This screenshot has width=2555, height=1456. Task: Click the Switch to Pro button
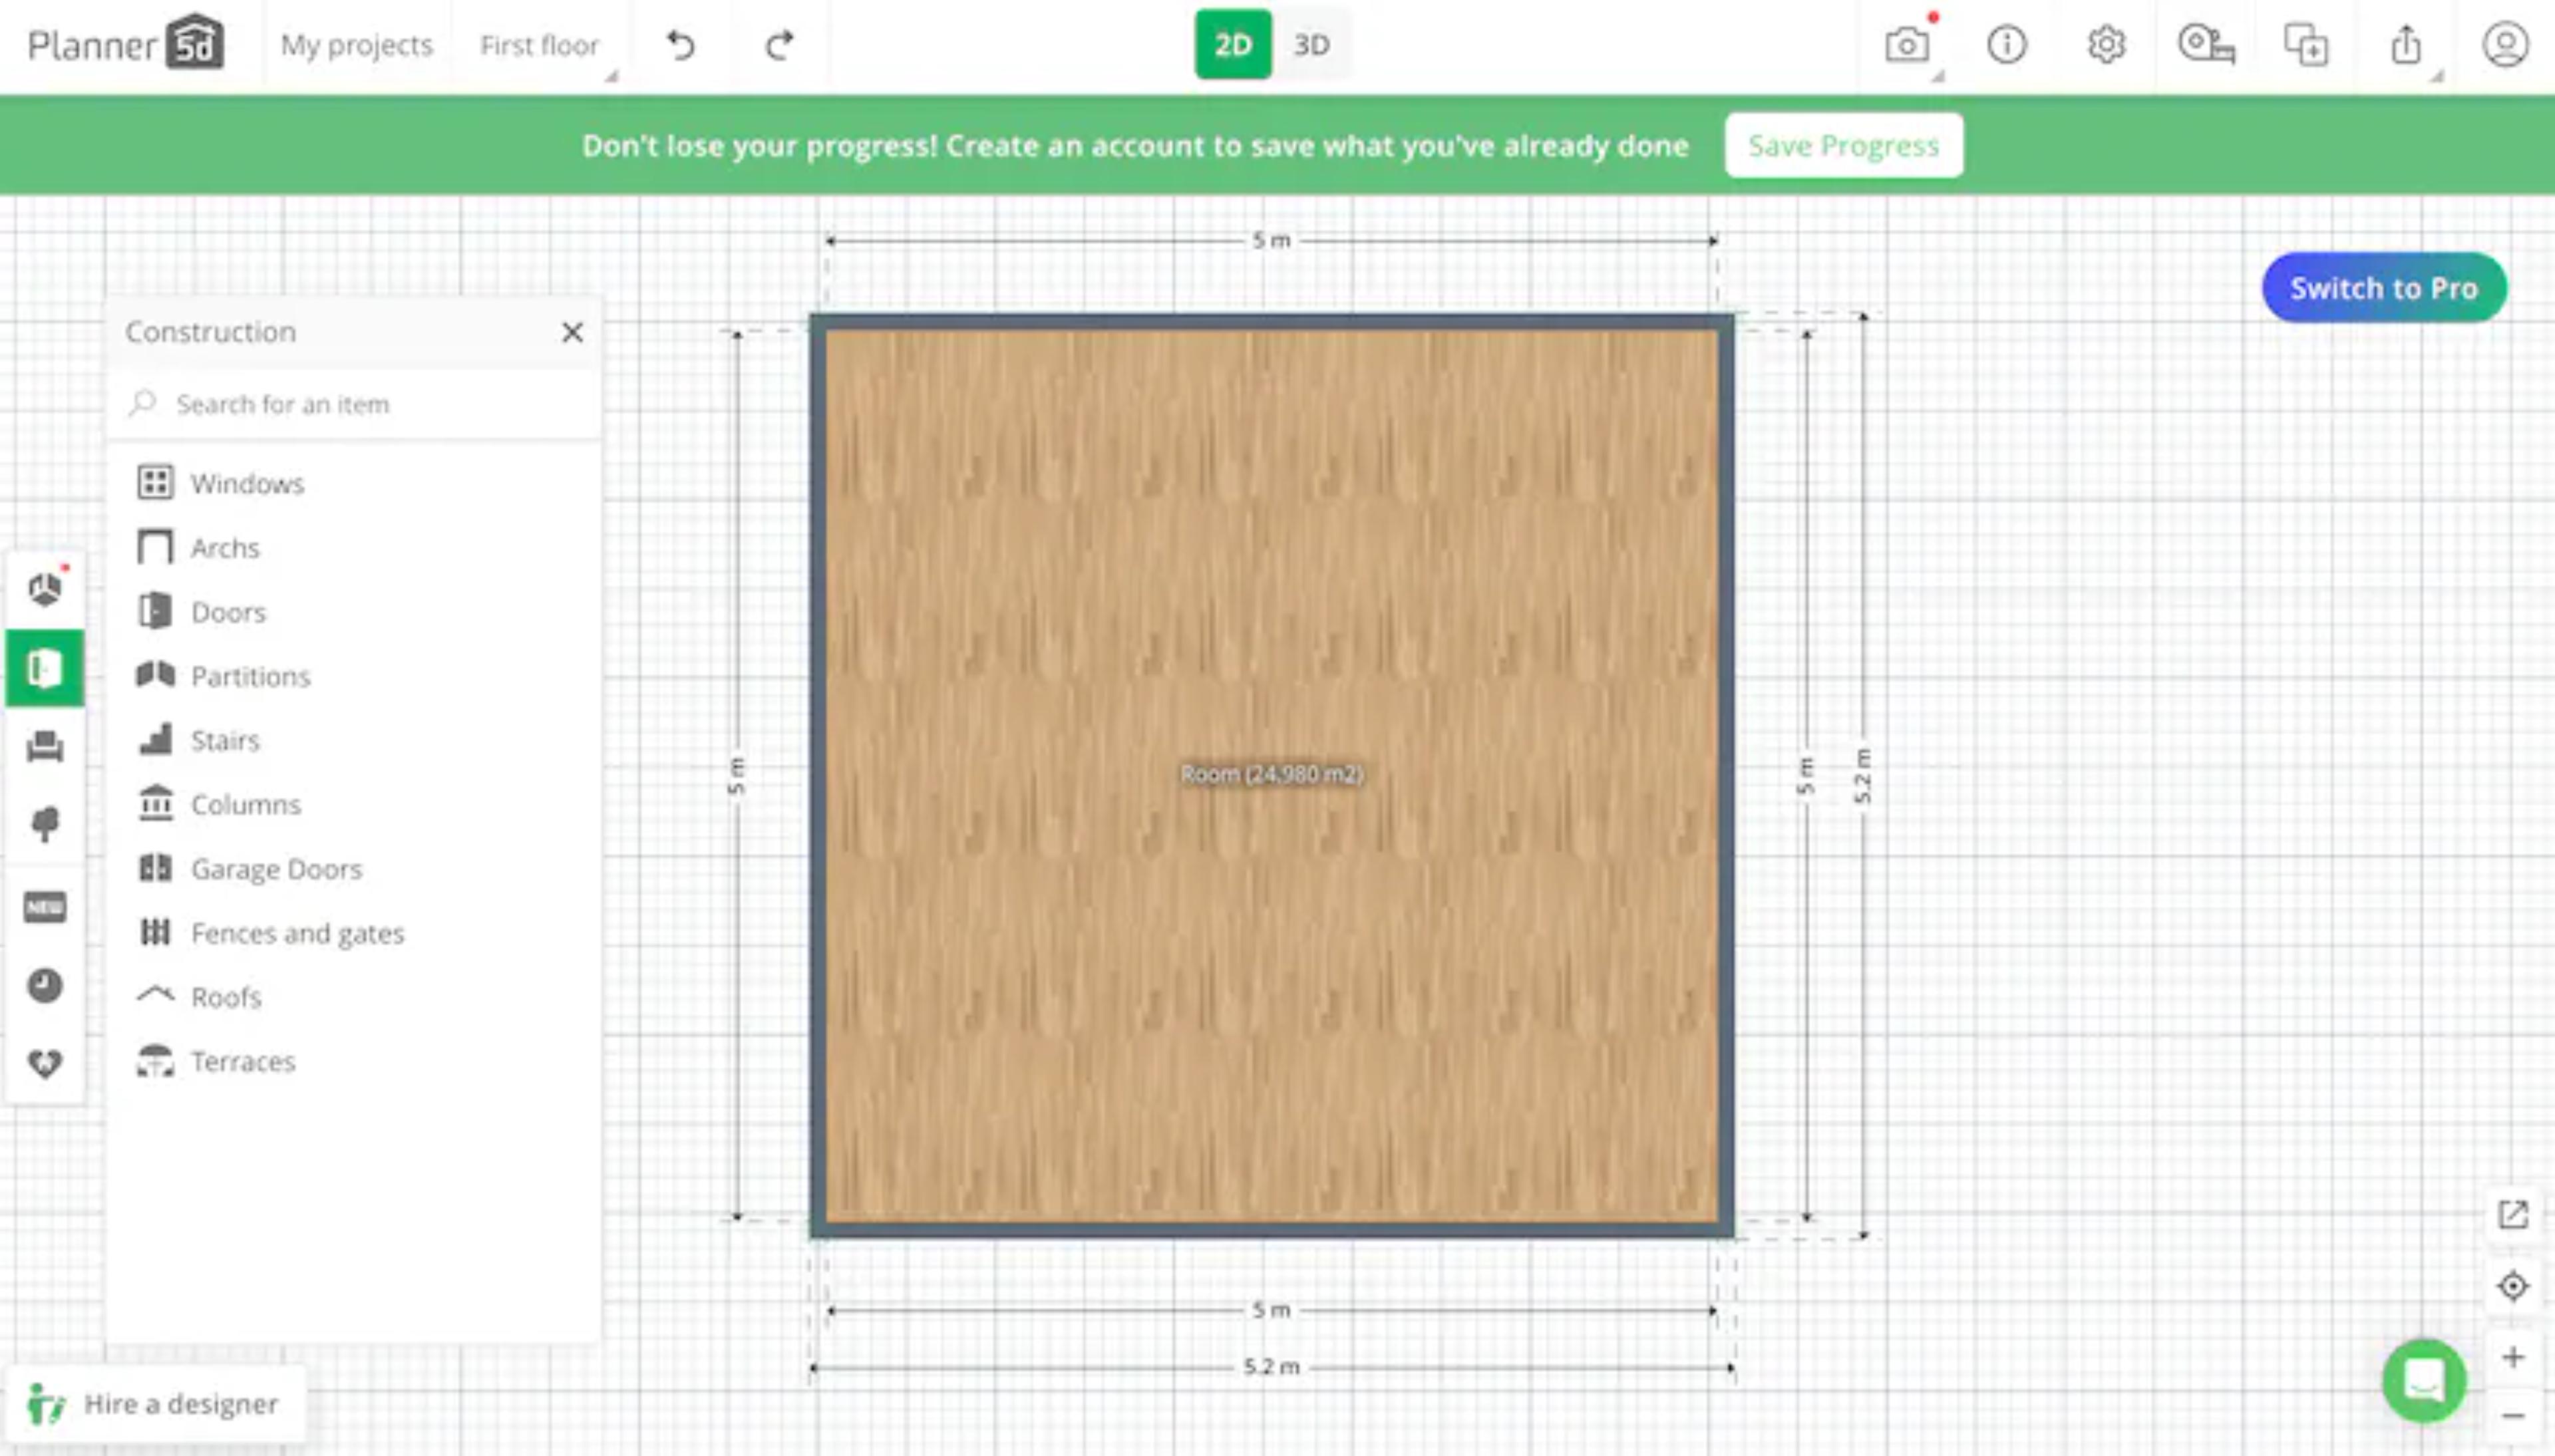pos(2383,288)
